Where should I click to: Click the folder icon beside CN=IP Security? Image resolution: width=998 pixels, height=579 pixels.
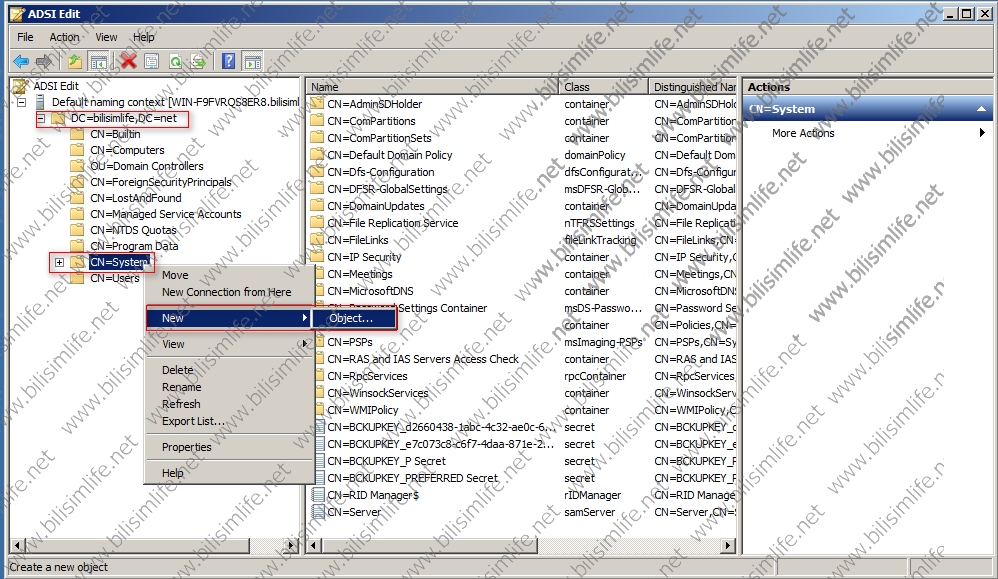click(x=317, y=256)
